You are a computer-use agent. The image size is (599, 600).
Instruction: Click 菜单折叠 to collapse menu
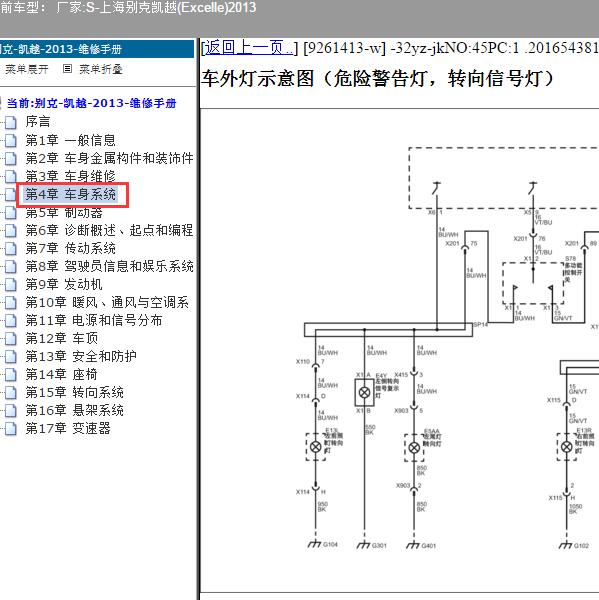101,69
